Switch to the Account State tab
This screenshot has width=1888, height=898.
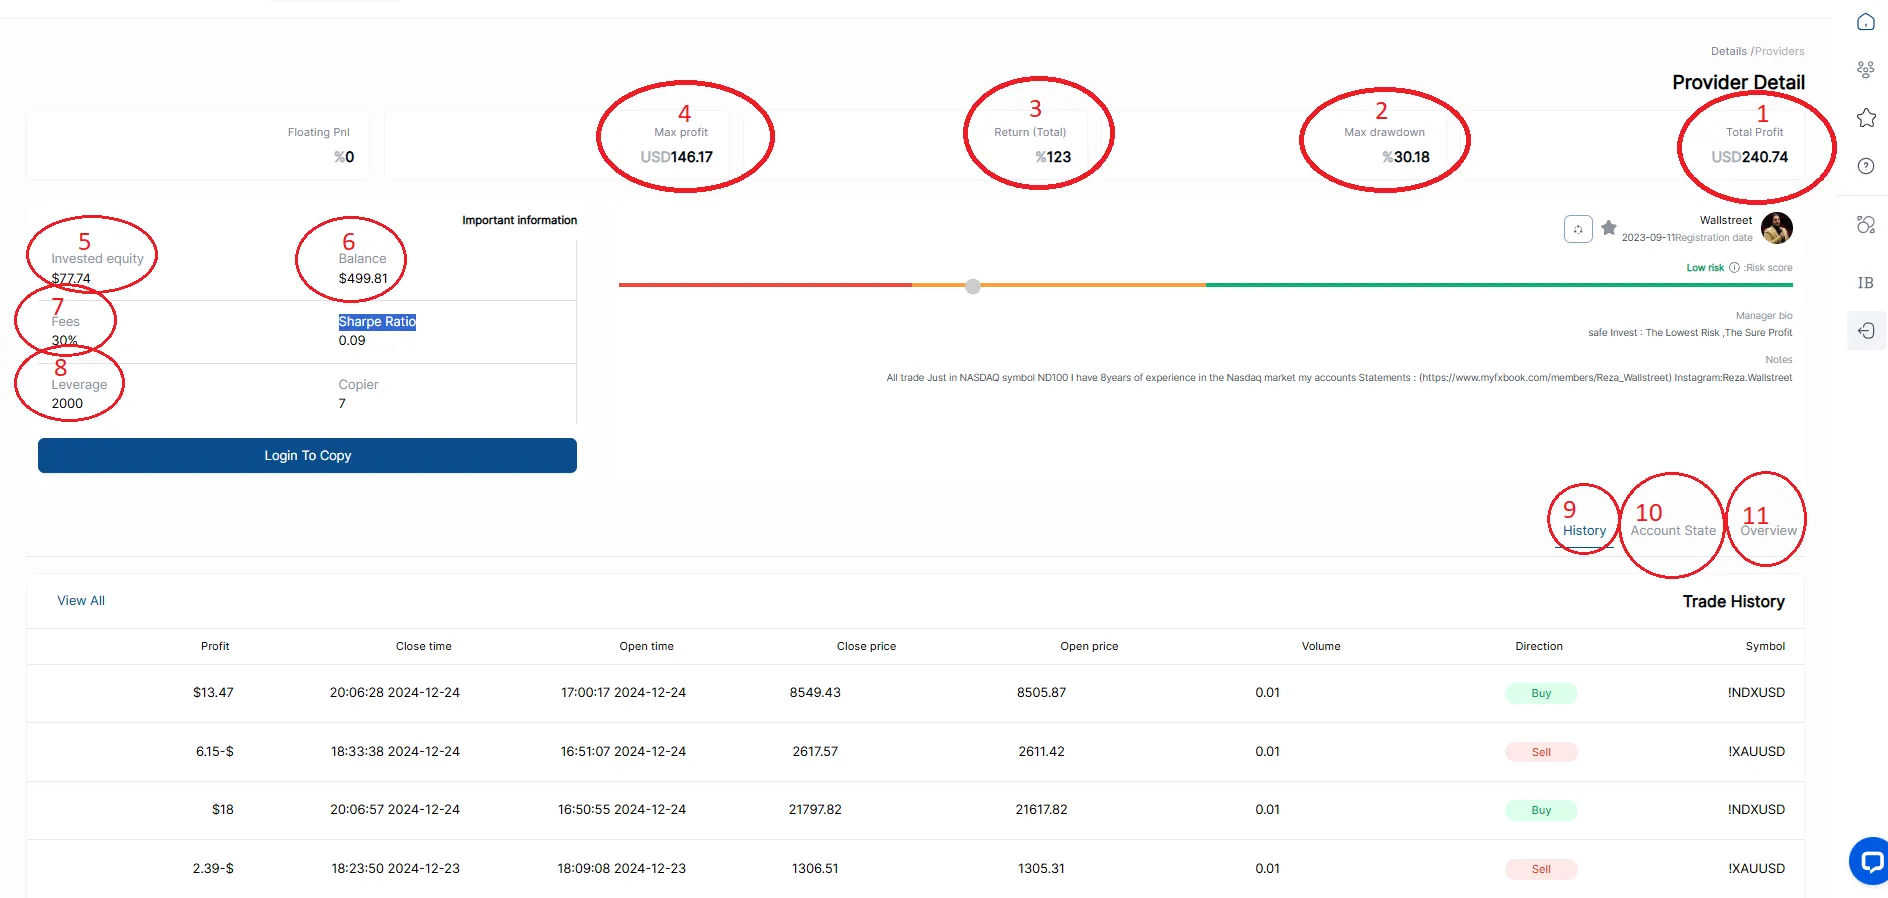[x=1673, y=531]
